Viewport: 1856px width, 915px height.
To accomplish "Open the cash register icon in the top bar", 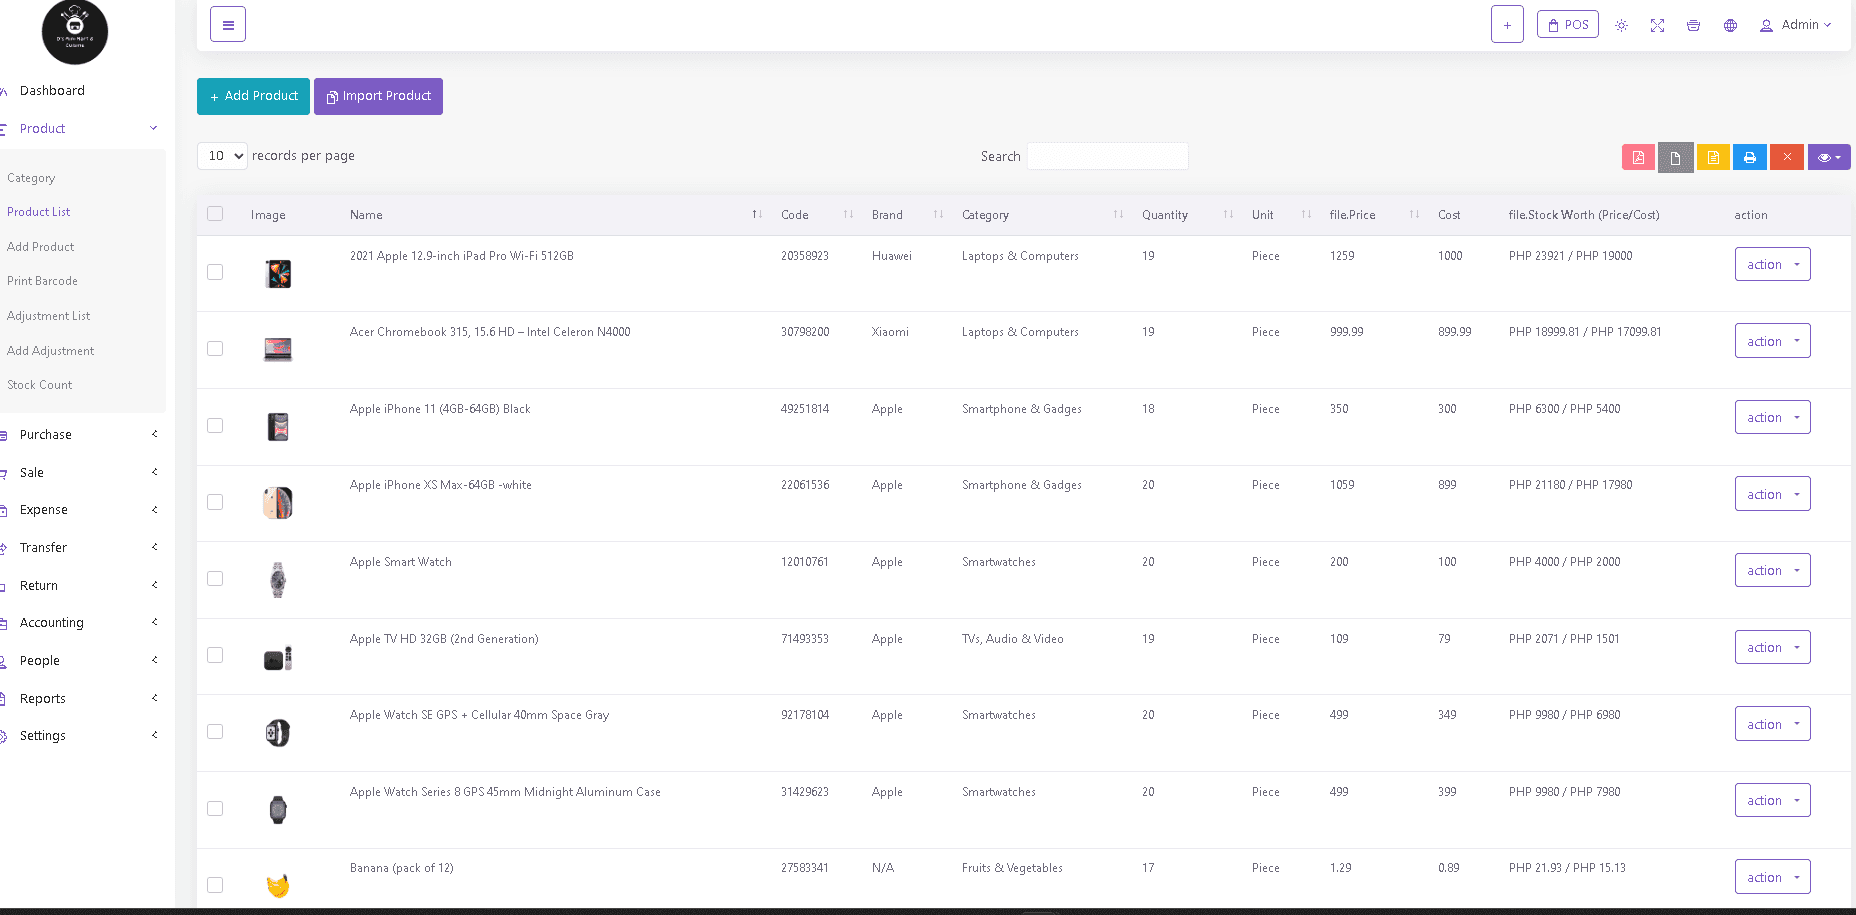I will (1693, 25).
